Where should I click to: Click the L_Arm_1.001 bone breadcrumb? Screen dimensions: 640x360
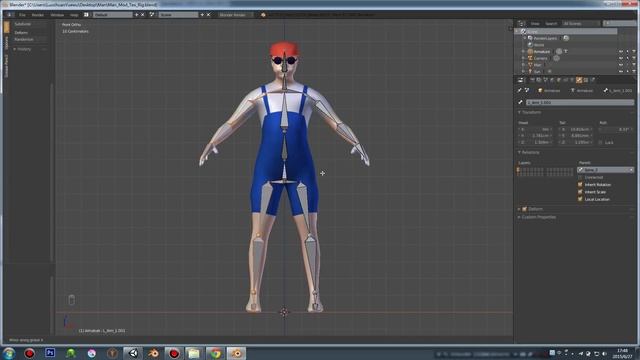[618, 90]
